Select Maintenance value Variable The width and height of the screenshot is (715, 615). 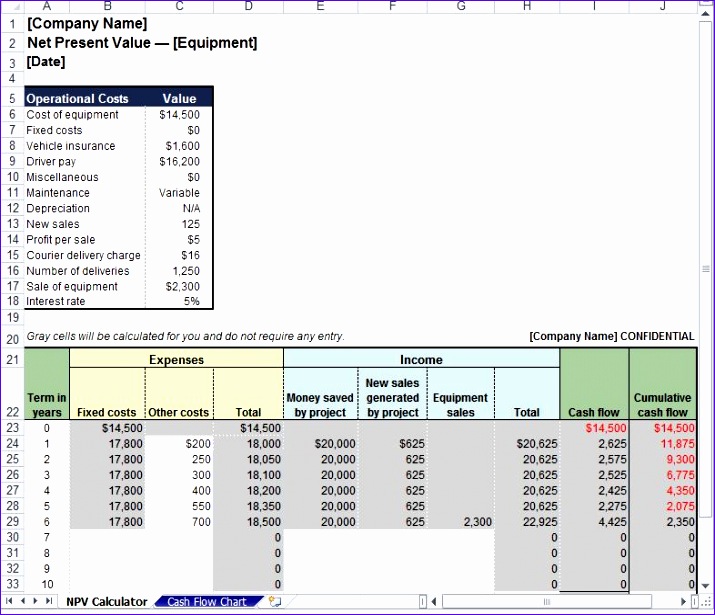[179, 193]
